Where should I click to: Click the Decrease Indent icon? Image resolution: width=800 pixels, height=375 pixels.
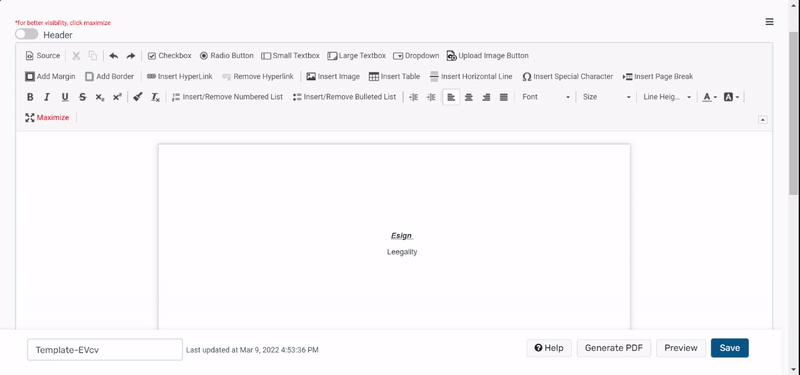(414, 97)
